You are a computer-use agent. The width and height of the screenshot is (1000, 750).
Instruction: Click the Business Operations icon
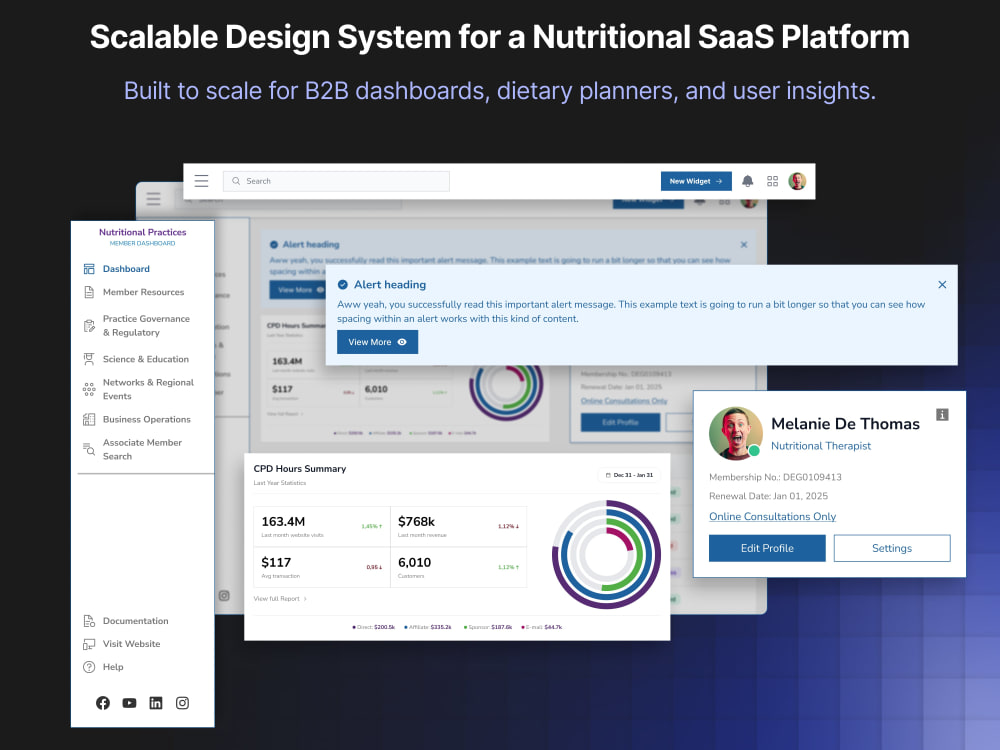click(x=89, y=419)
